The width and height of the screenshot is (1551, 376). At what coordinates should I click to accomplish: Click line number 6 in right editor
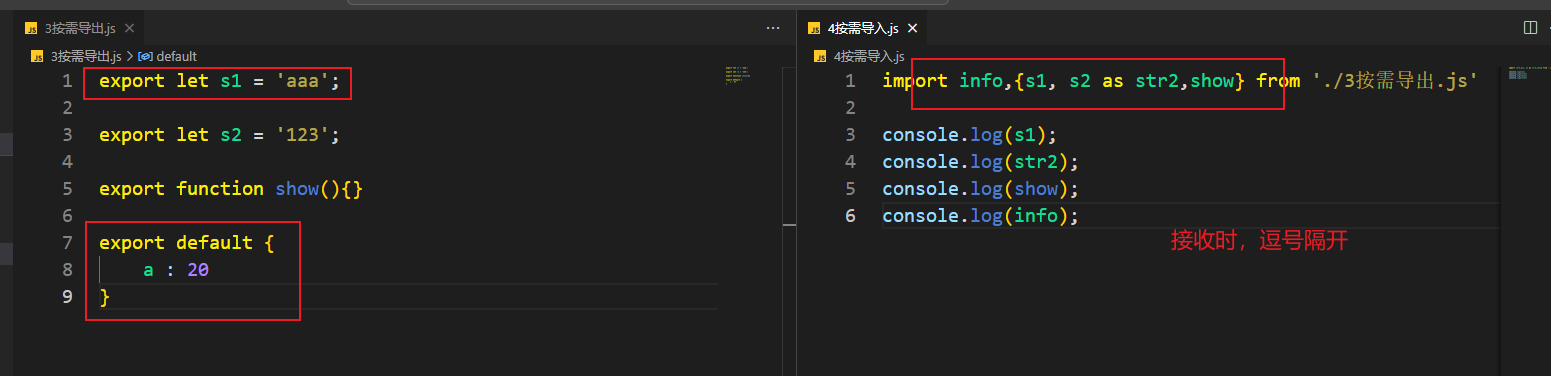851,215
